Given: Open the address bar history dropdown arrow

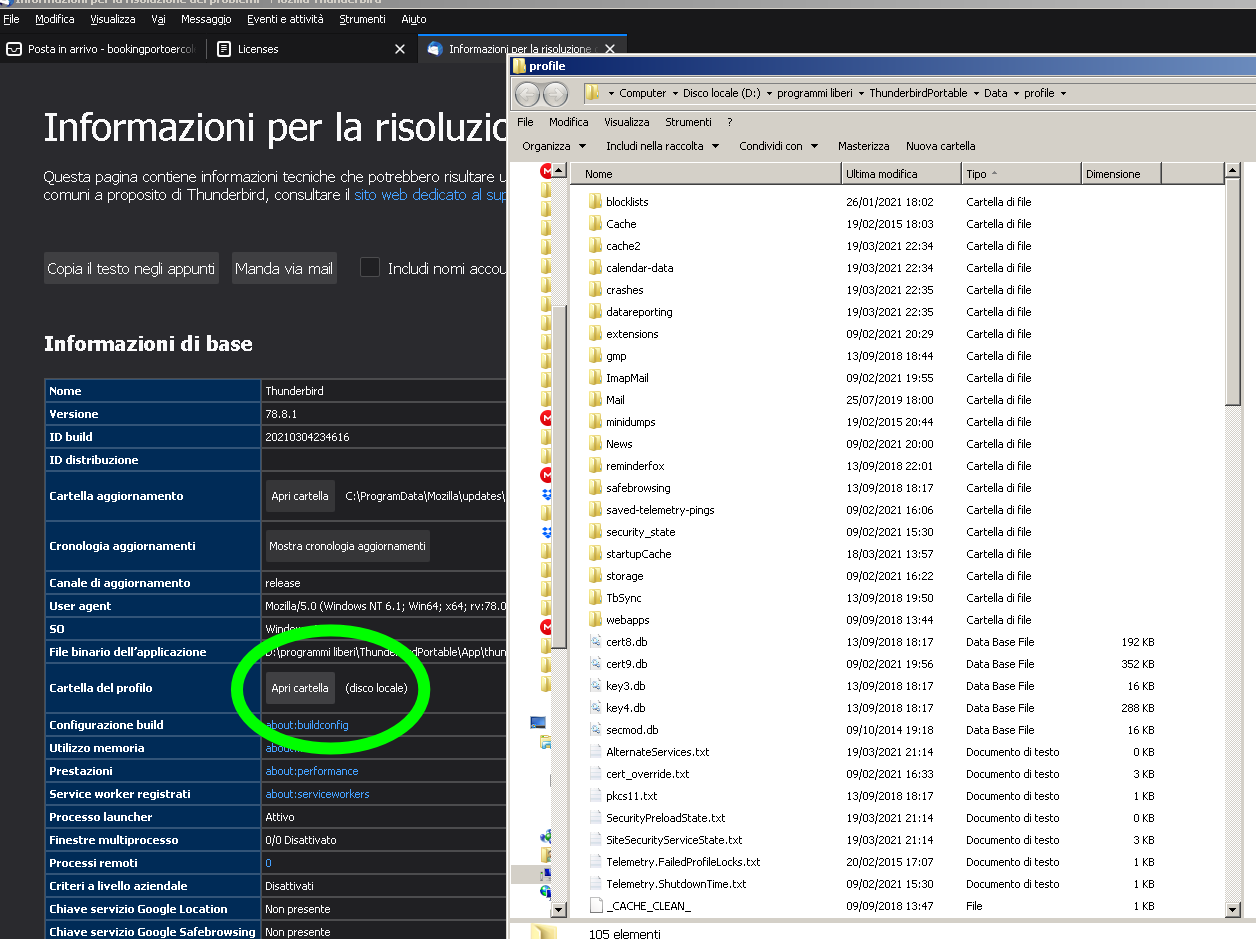Looking at the screenshot, I should pos(610,93).
